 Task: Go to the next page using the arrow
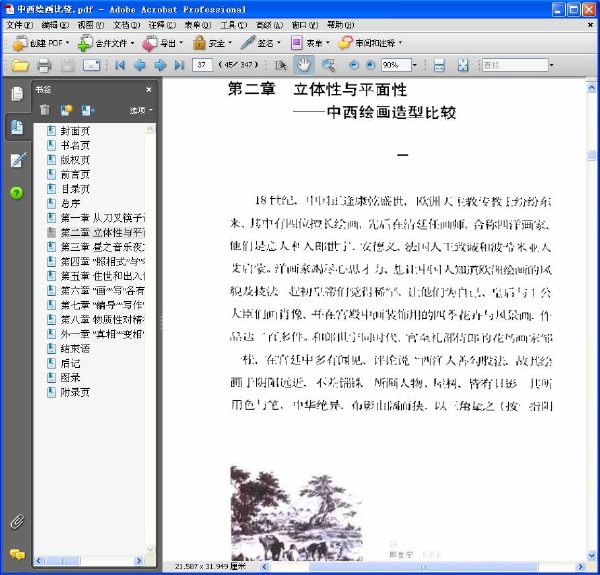click(160, 65)
